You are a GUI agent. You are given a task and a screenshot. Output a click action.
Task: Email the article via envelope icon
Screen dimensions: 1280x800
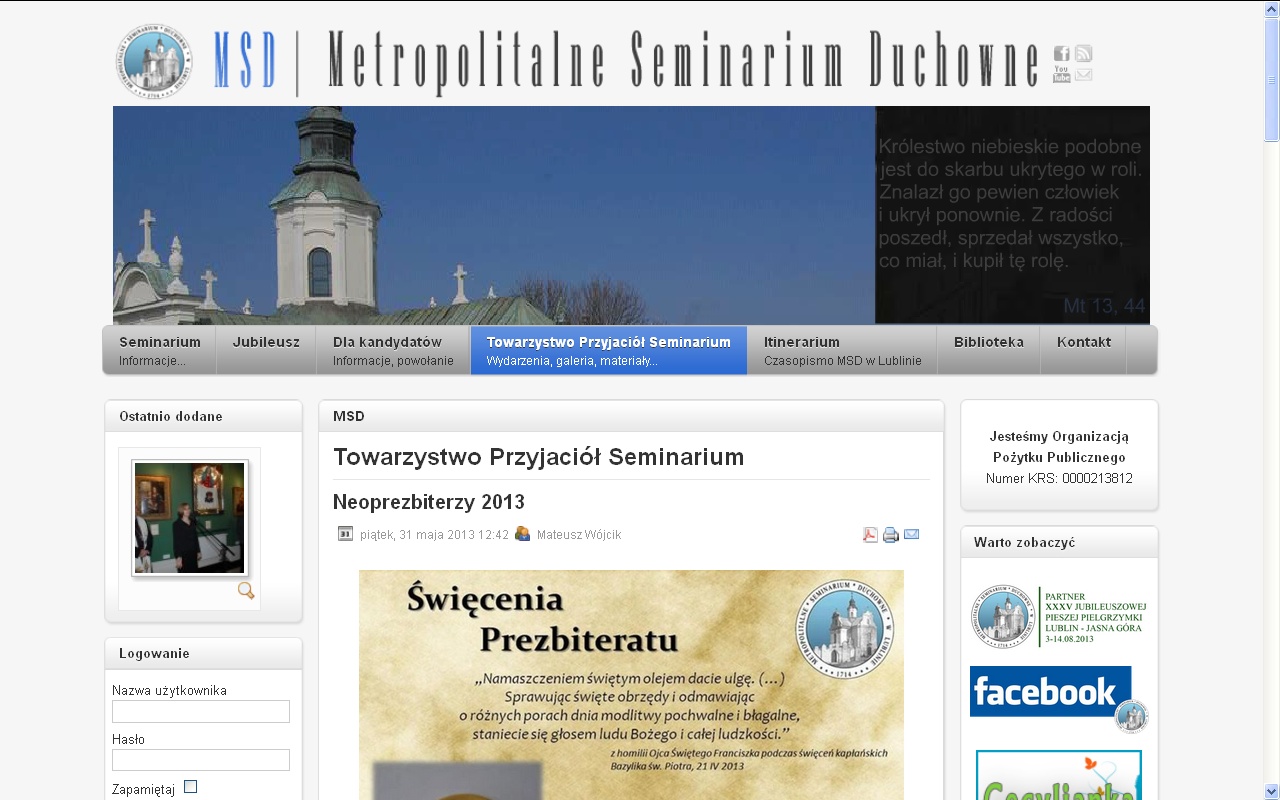click(912, 535)
